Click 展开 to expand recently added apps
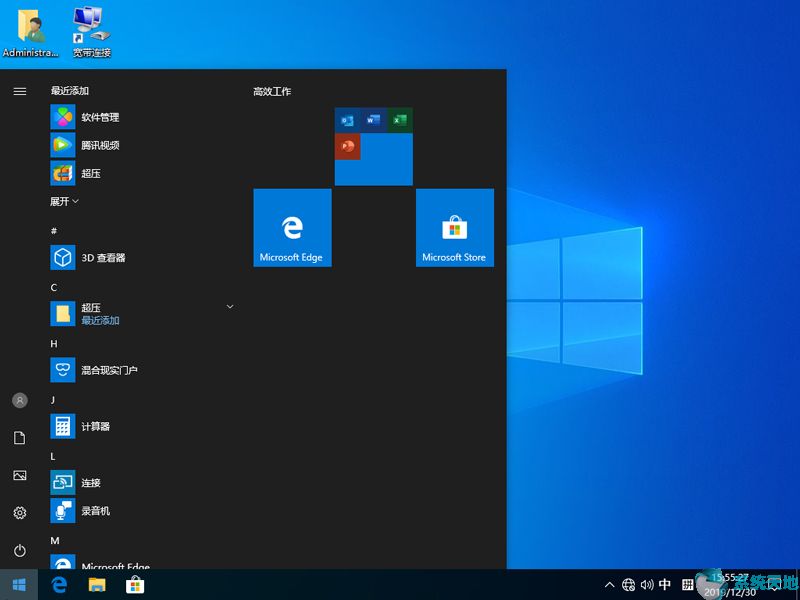The width and height of the screenshot is (800, 600). pos(62,201)
